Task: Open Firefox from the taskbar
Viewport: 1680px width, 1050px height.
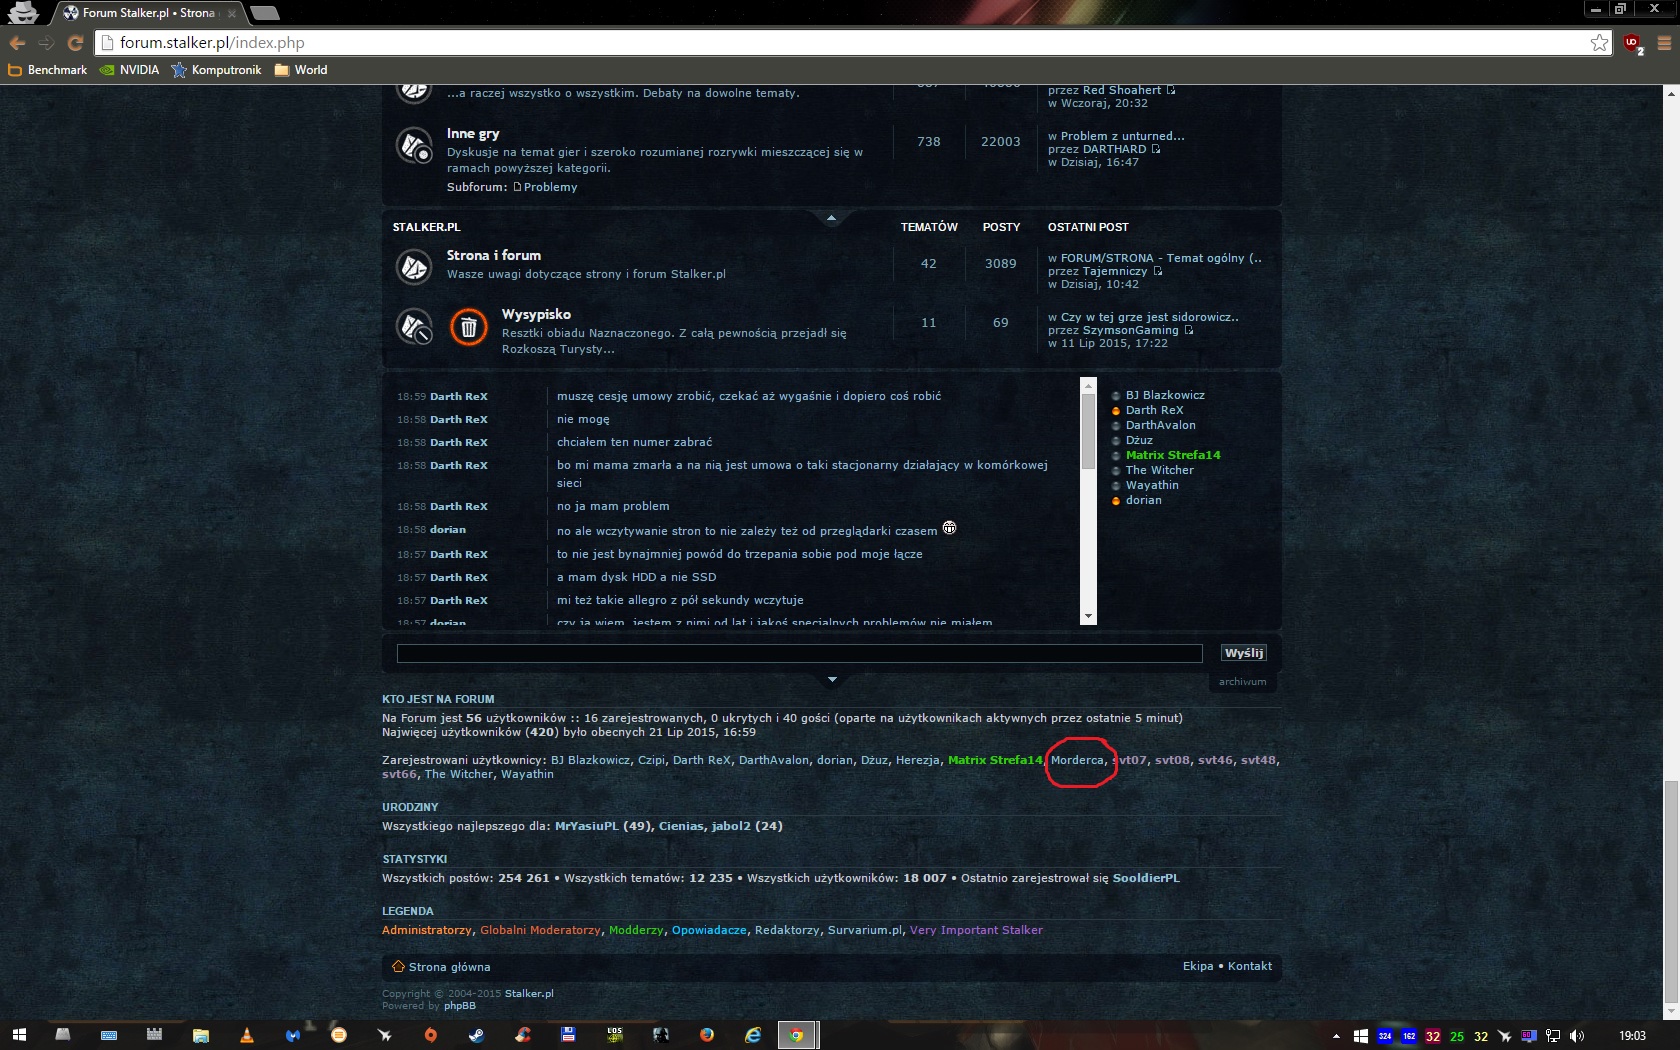Action: (x=707, y=1035)
